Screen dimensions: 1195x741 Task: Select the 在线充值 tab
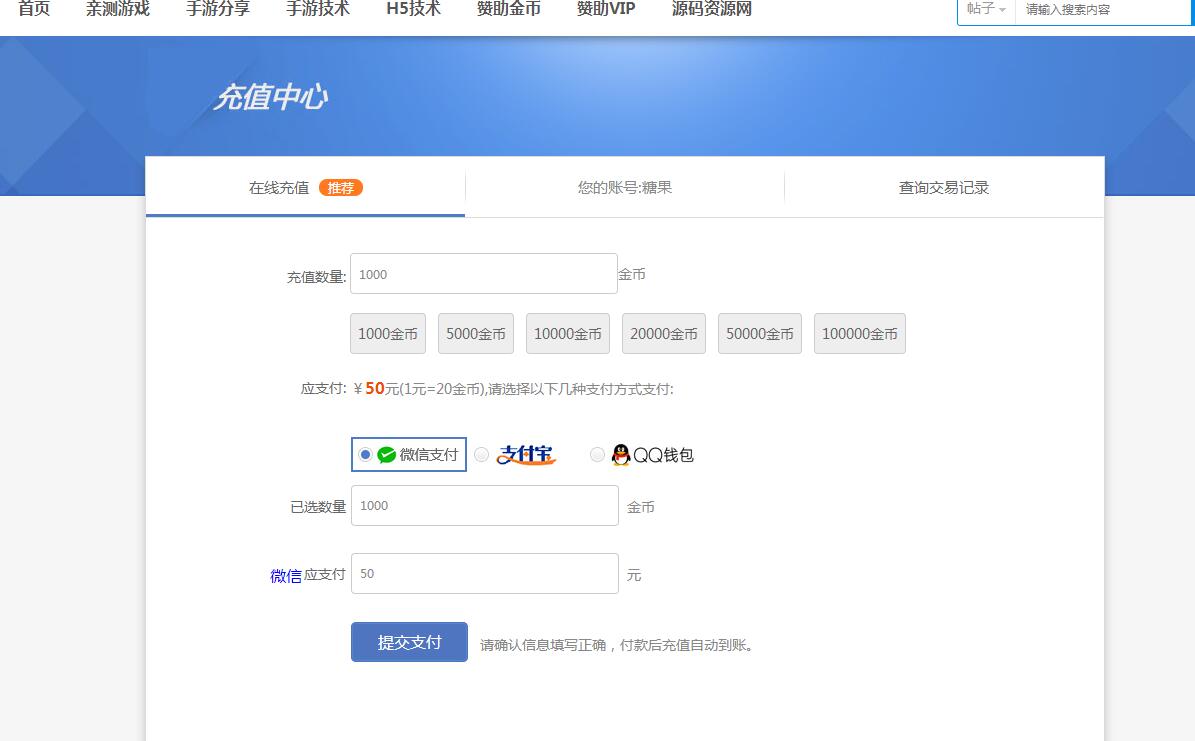tap(280, 188)
